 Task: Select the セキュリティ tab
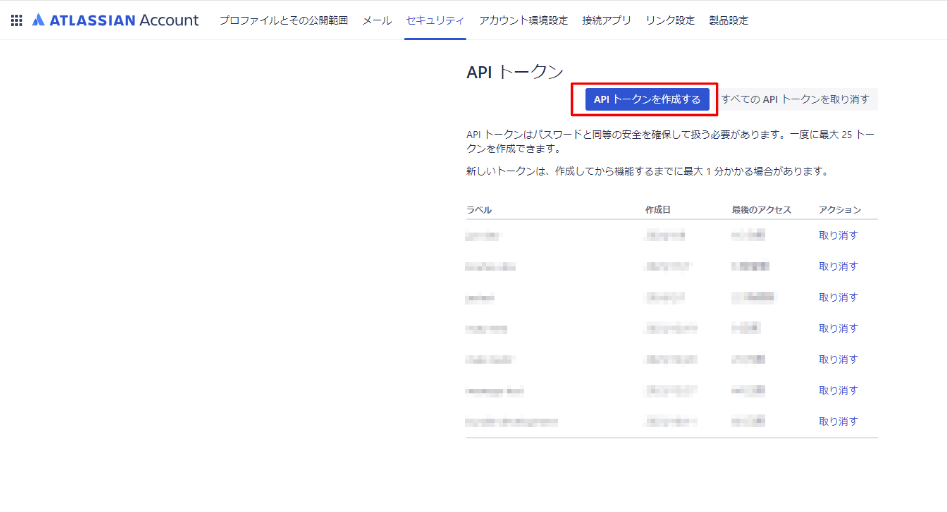point(435,21)
